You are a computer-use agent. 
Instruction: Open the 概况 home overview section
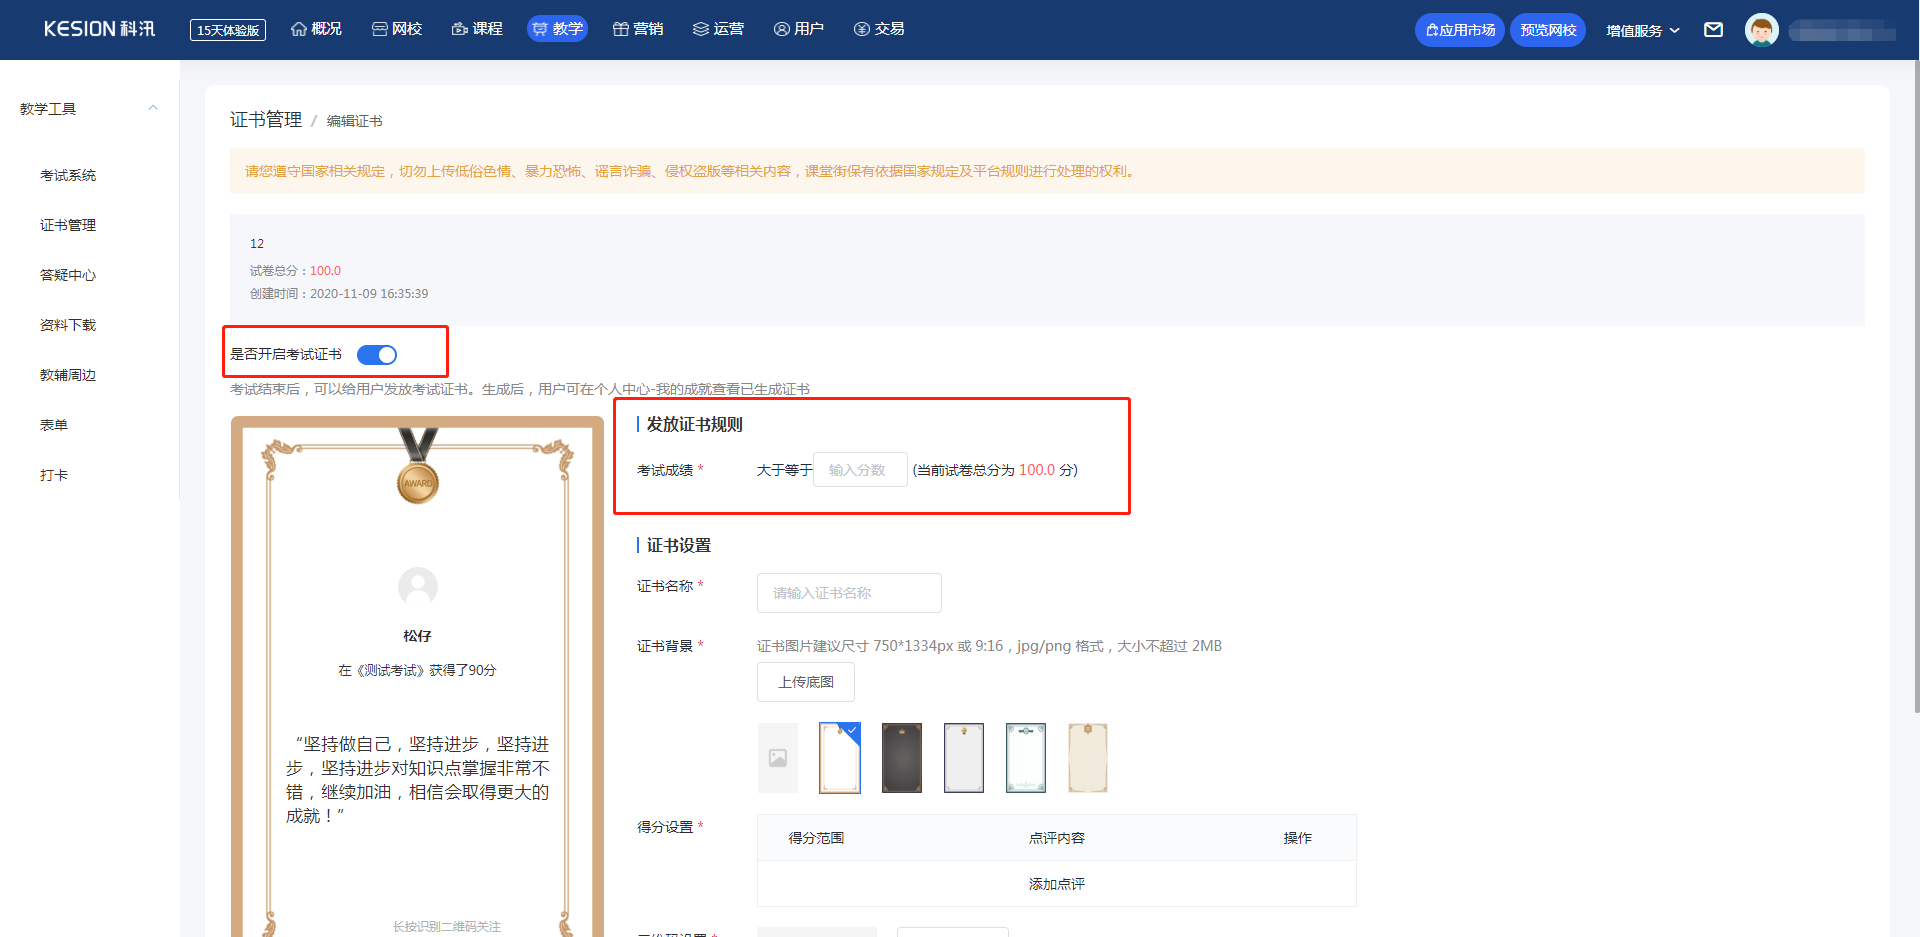[x=316, y=29]
